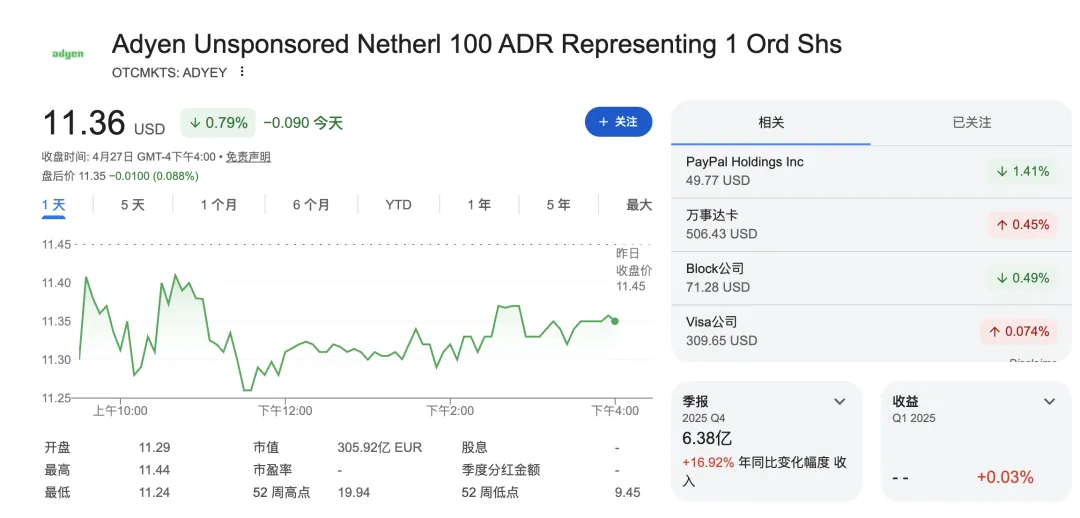Click the 市值 value 305.92亿 EUR

[380, 448]
